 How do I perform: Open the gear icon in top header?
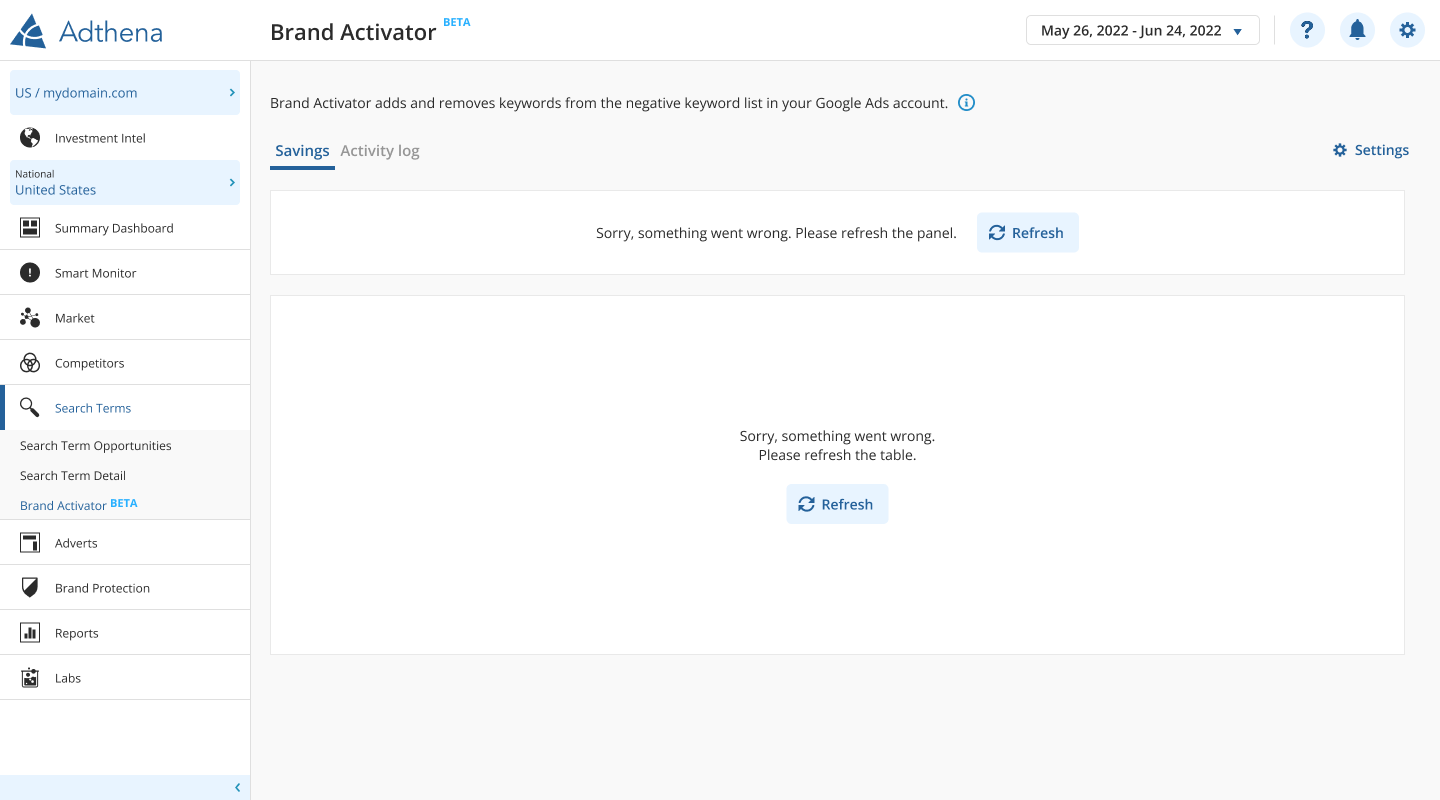click(1407, 30)
